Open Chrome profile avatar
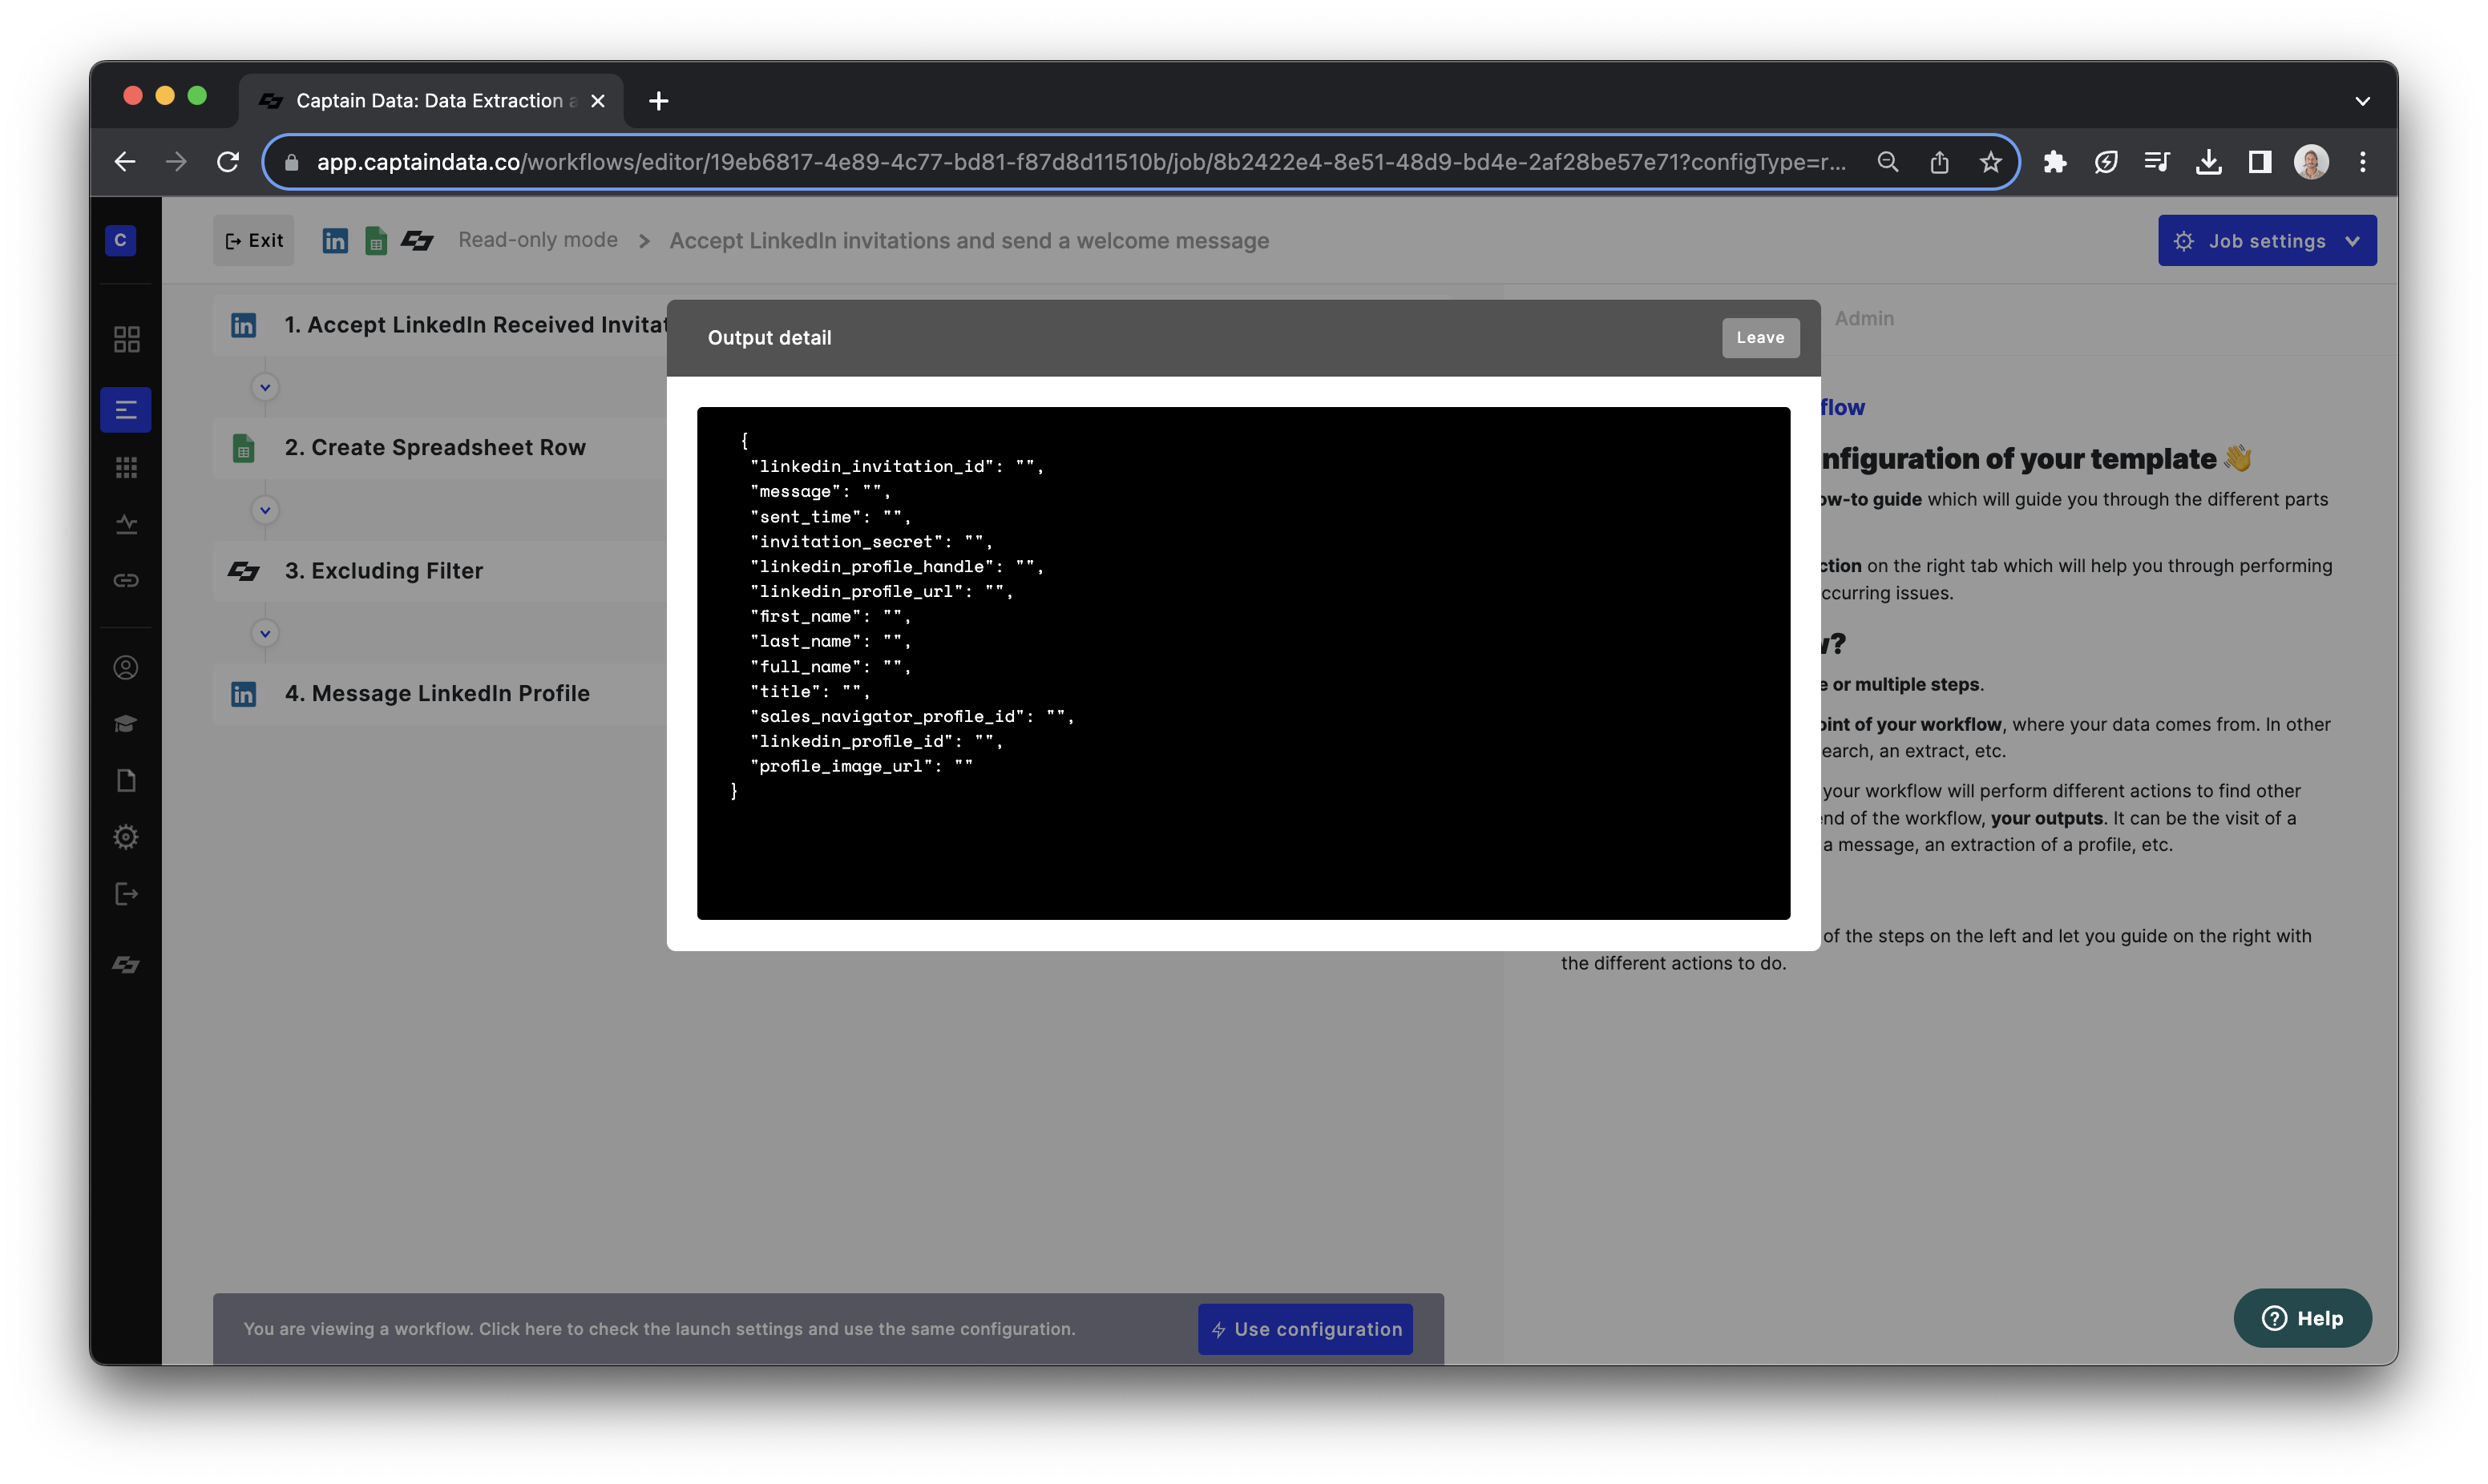2488x1484 pixels. point(2311,162)
